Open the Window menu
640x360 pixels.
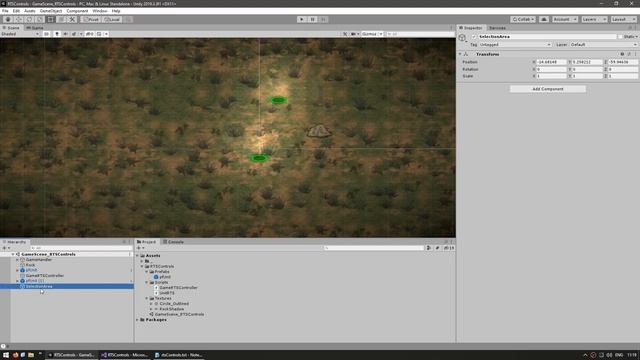pos(100,11)
